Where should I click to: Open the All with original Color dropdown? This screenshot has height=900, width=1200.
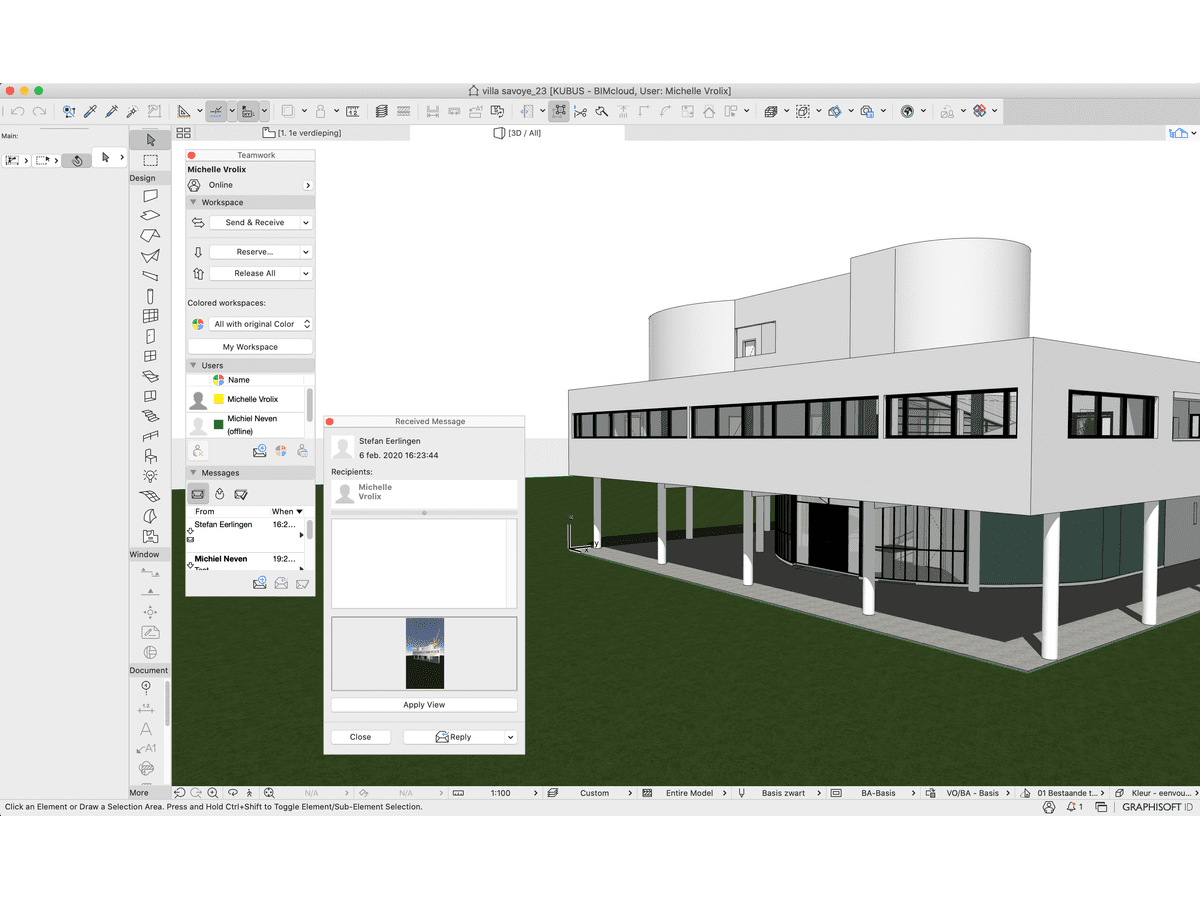pos(262,324)
